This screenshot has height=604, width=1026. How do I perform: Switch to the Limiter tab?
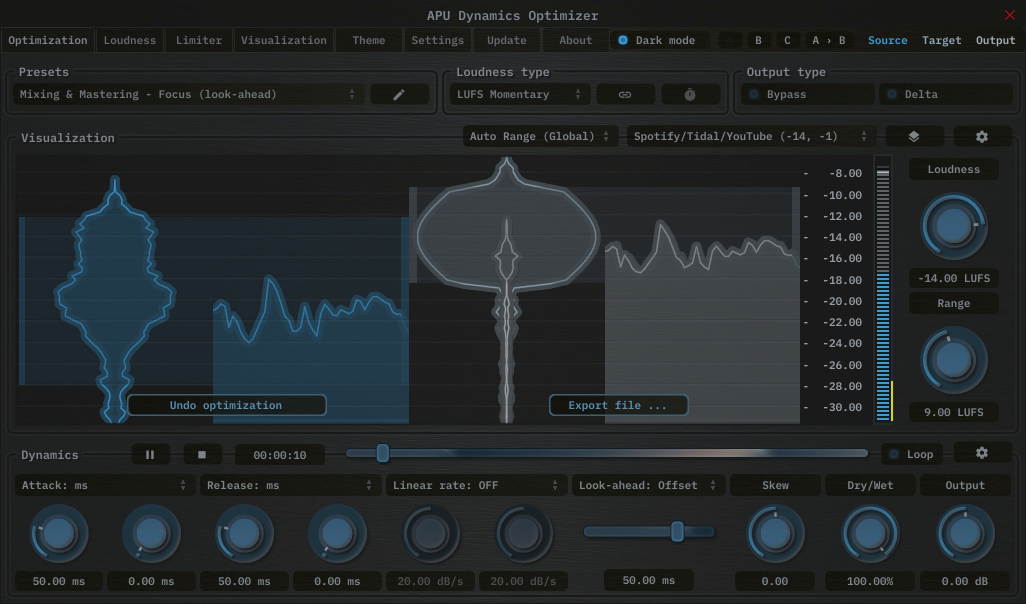pyautogui.click(x=198, y=40)
